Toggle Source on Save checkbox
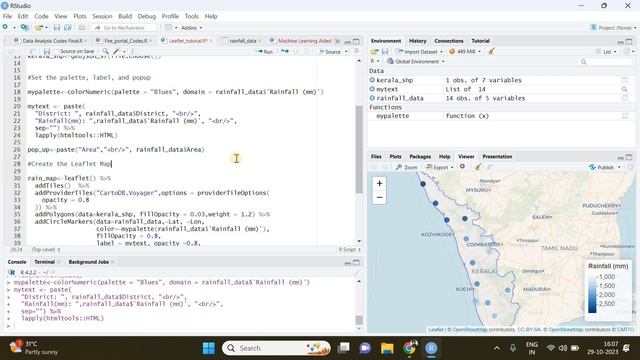The image size is (640, 360). click(57, 52)
